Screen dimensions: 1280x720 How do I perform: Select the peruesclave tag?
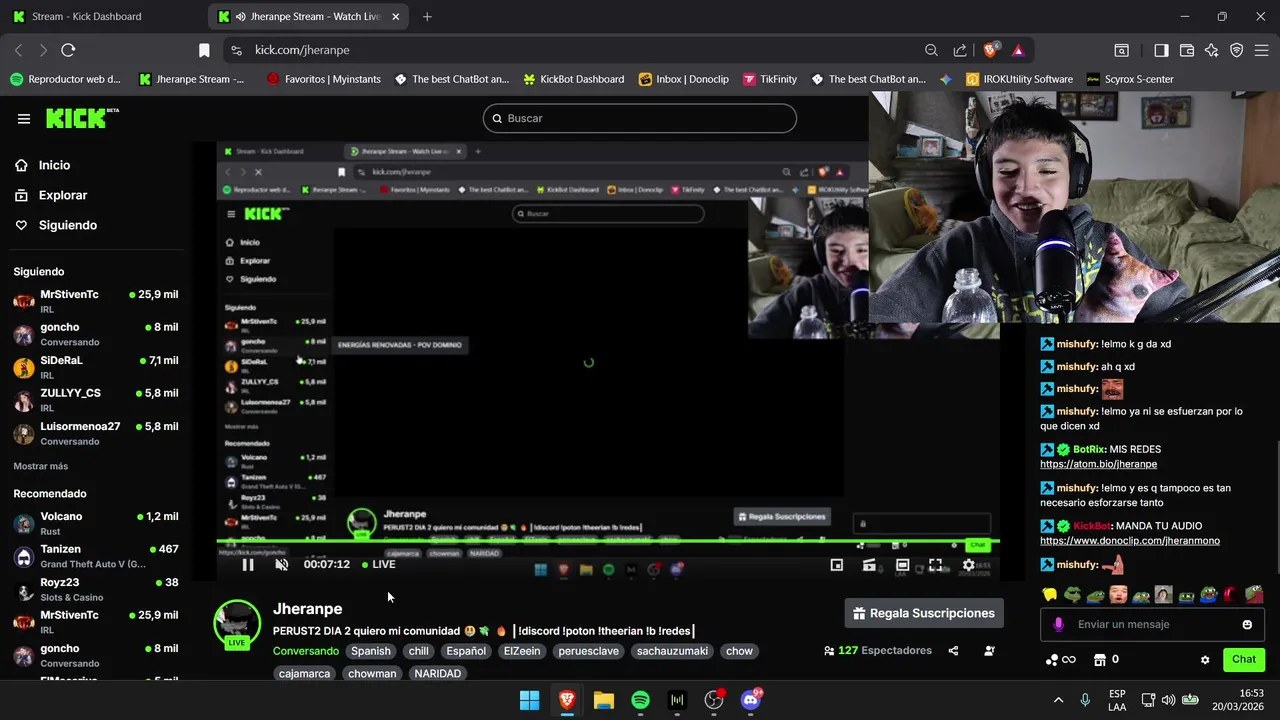pyautogui.click(x=589, y=651)
